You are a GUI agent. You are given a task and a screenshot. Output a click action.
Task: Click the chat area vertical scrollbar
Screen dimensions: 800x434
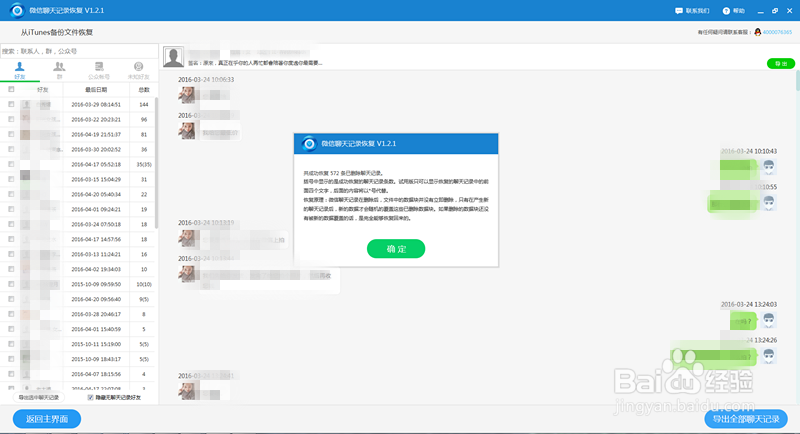click(797, 81)
